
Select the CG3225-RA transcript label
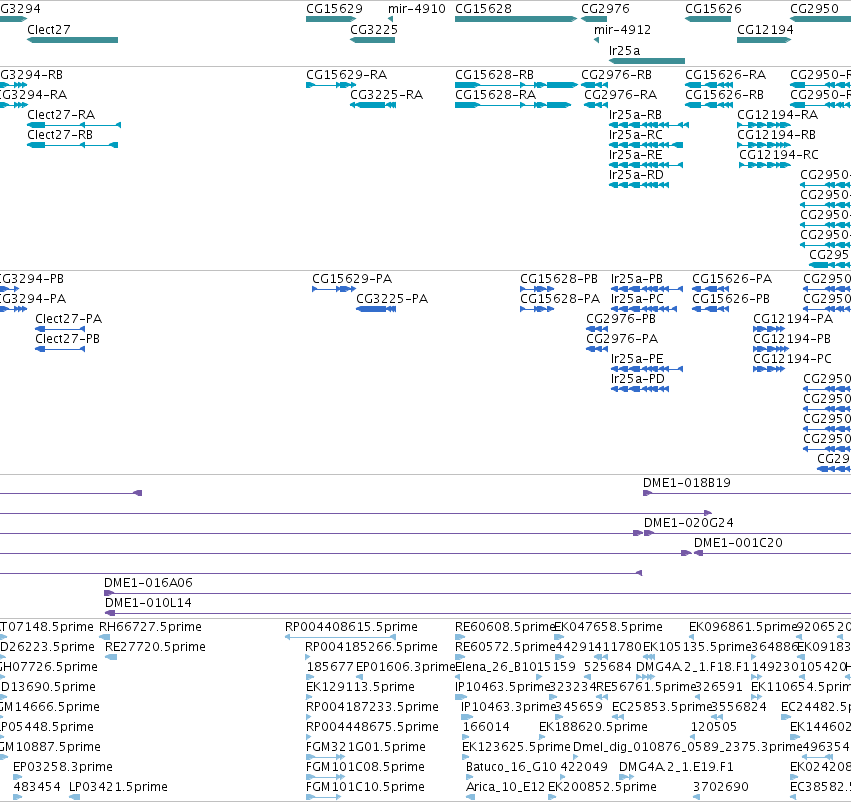[386, 95]
